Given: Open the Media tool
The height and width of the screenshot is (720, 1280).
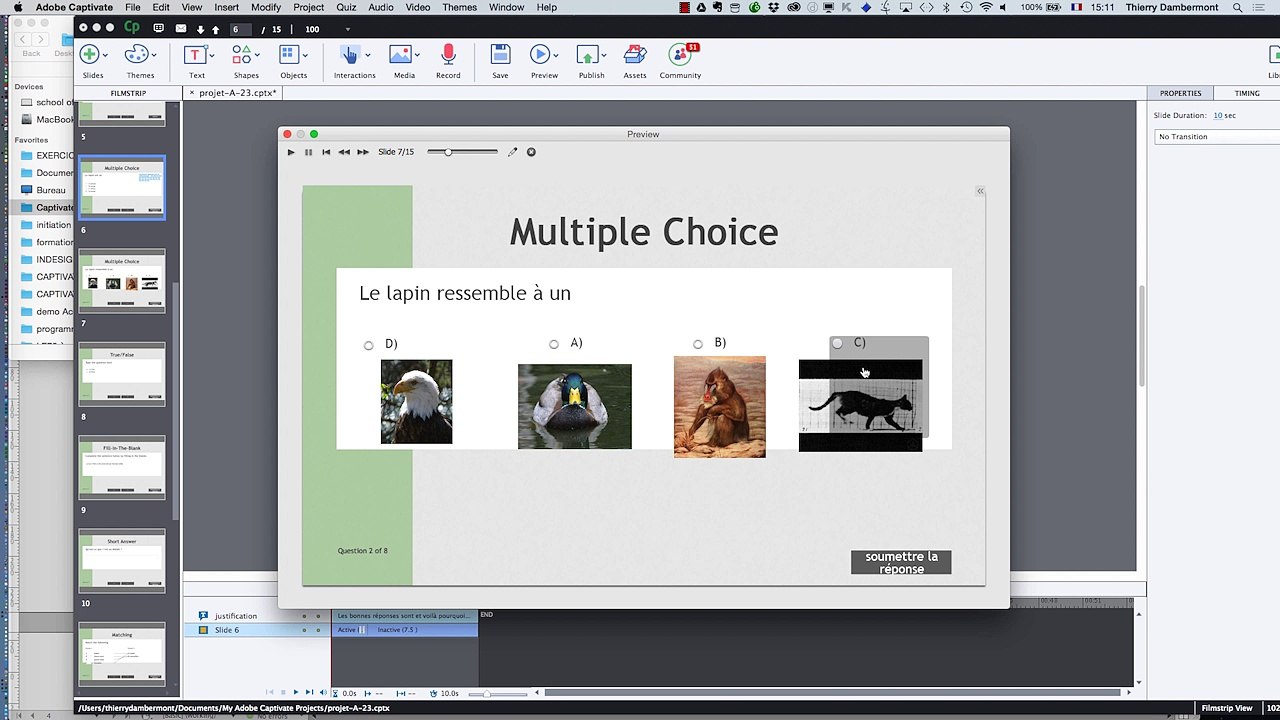Looking at the screenshot, I should click(x=400, y=55).
